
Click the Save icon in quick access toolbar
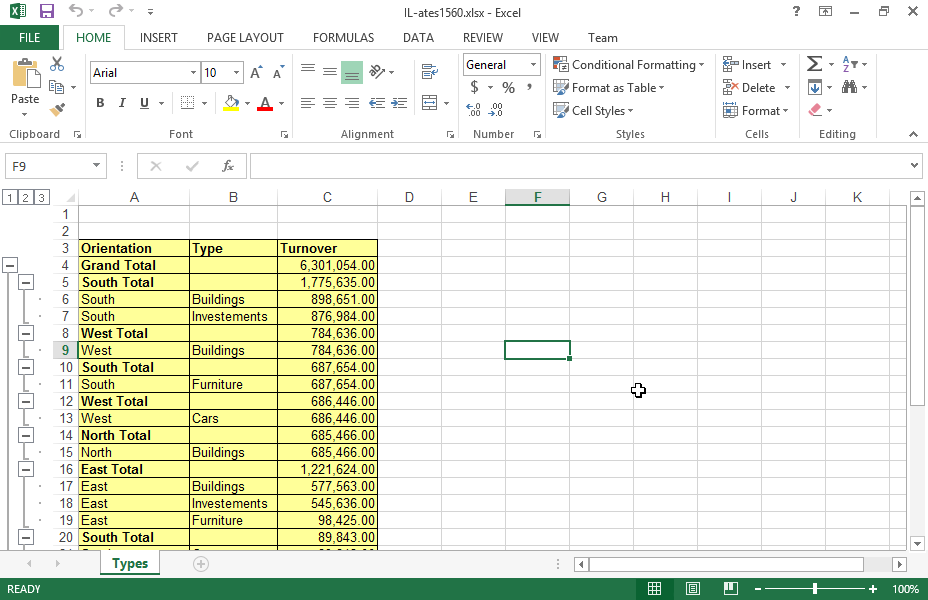46,11
